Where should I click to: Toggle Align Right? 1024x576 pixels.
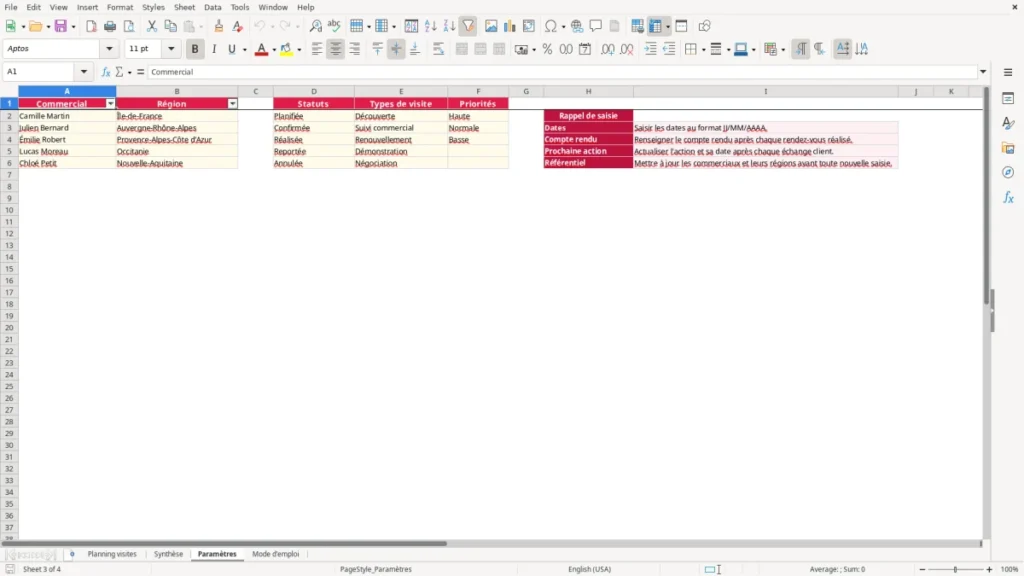[355, 49]
